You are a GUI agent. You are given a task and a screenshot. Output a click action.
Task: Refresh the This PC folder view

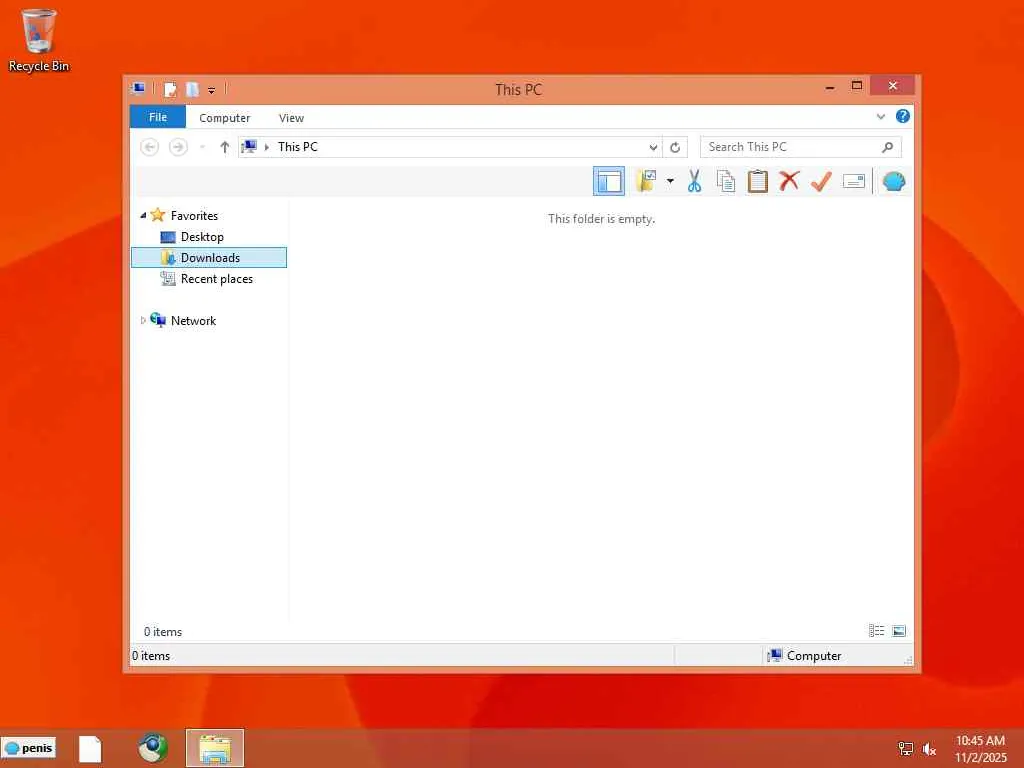675,147
